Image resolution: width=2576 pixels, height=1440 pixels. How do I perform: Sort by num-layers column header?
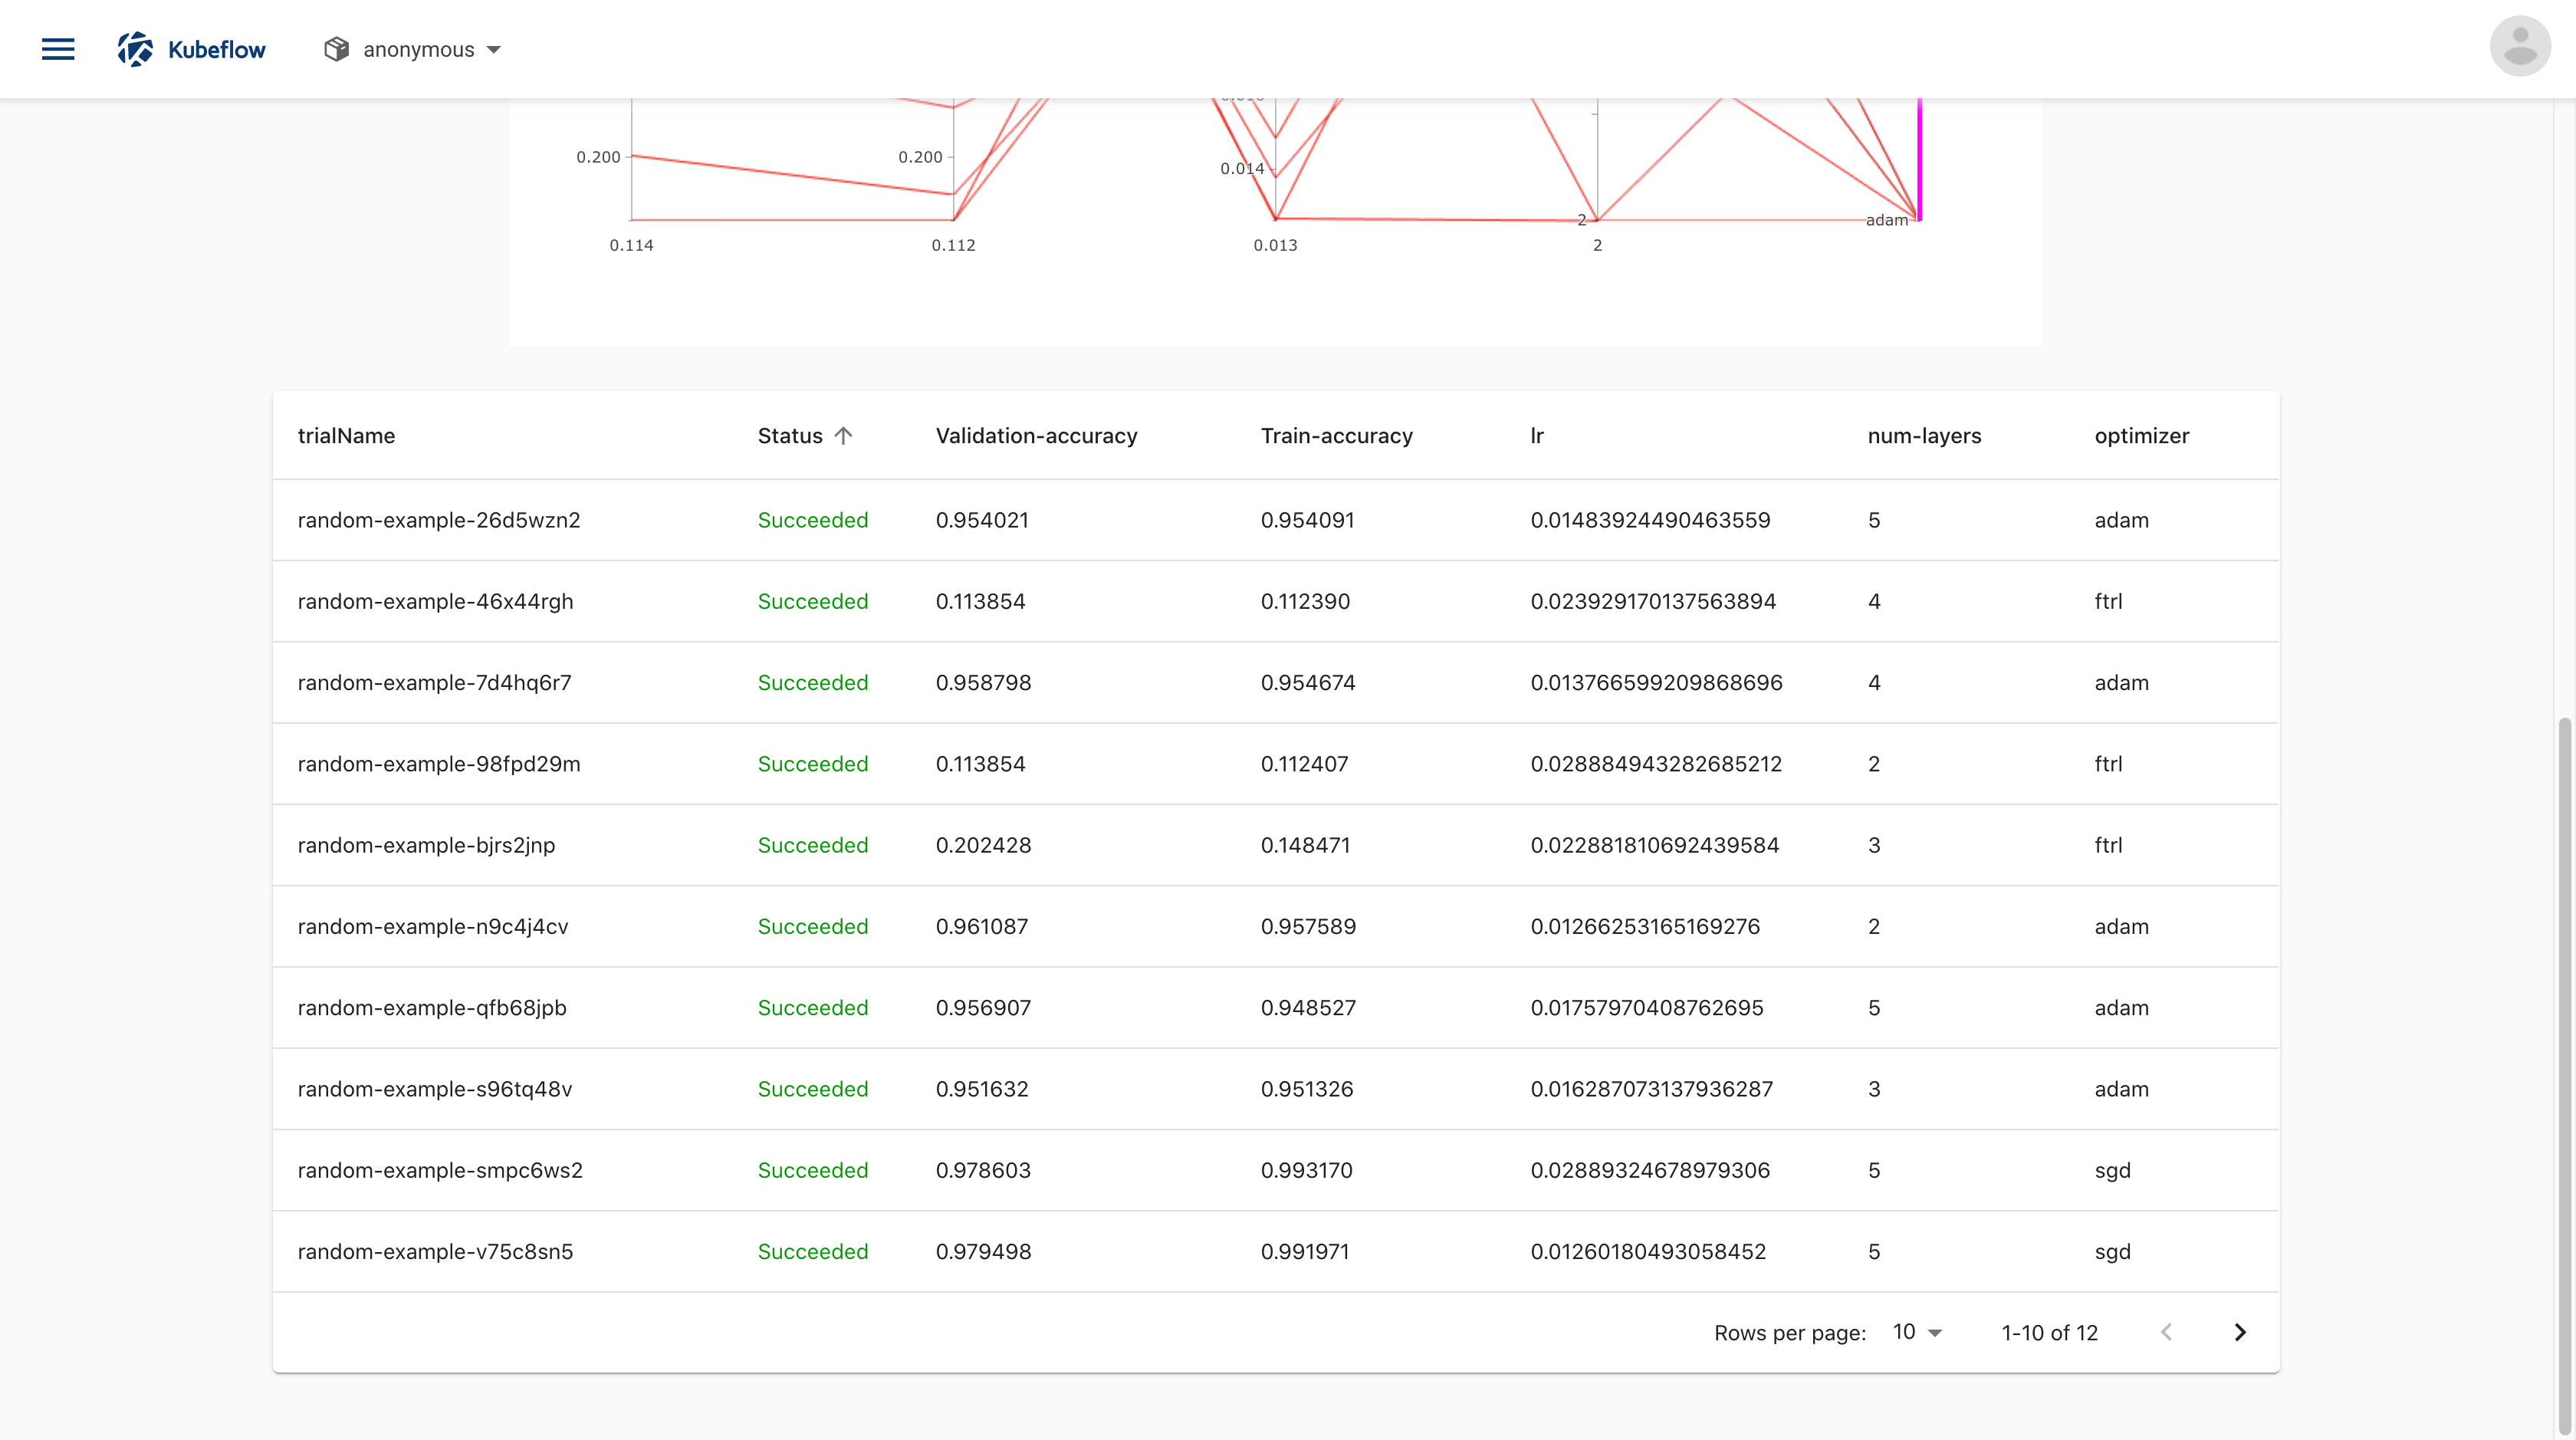point(1924,436)
